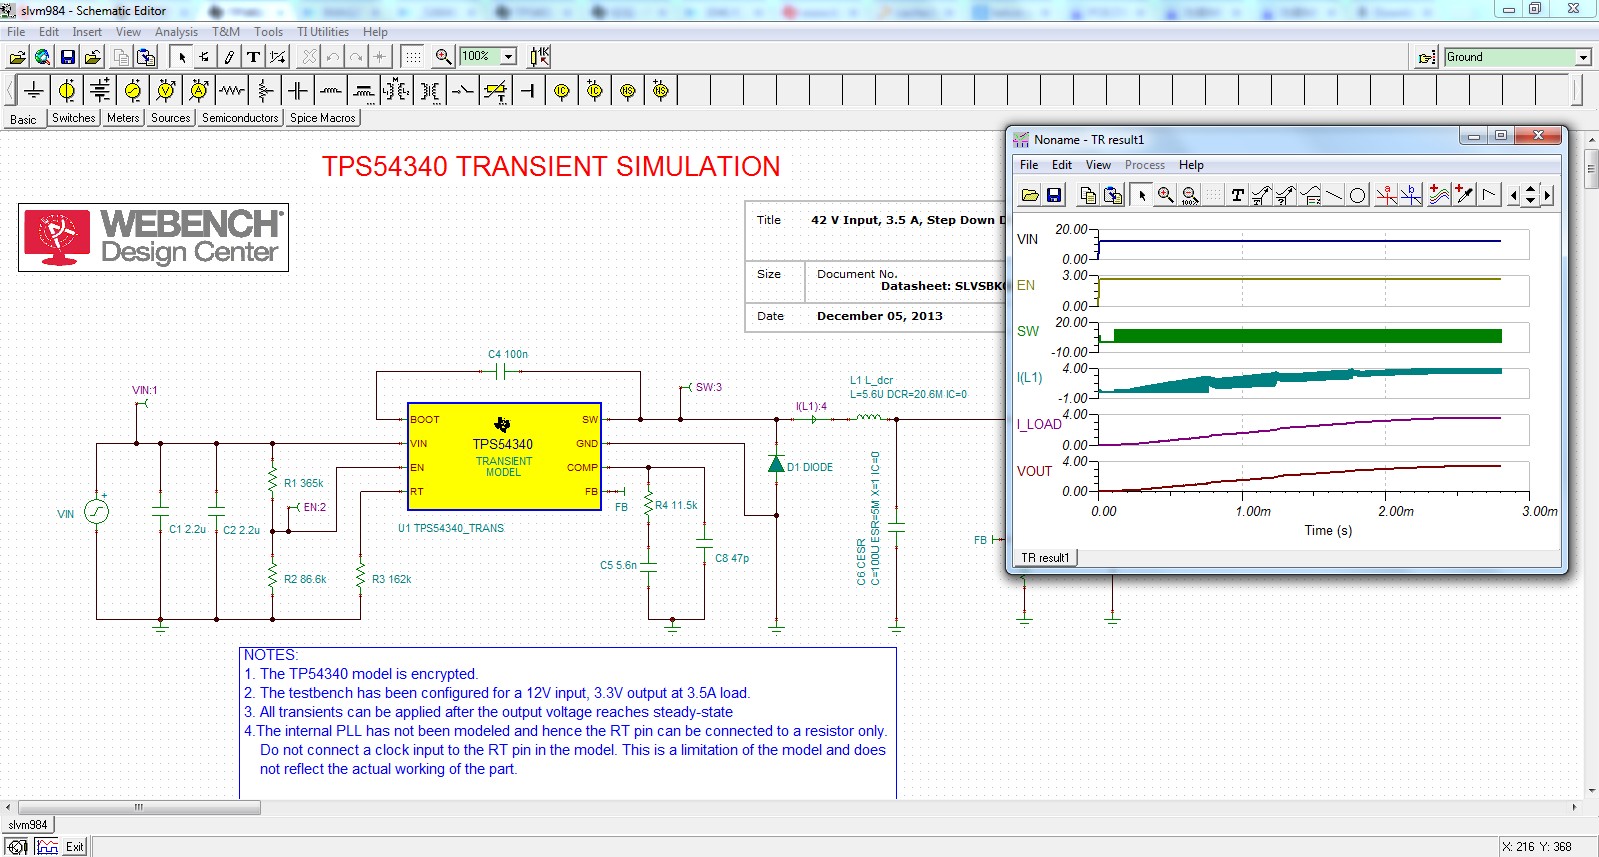1599x857 pixels.
Task: Select the wire drawing pencil tool
Action: point(229,57)
